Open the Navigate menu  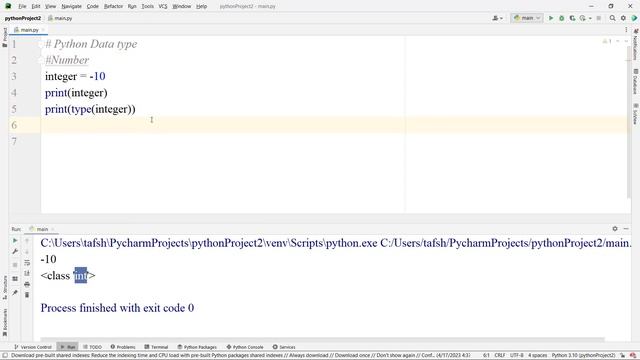pyautogui.click(x=71, y=6)
